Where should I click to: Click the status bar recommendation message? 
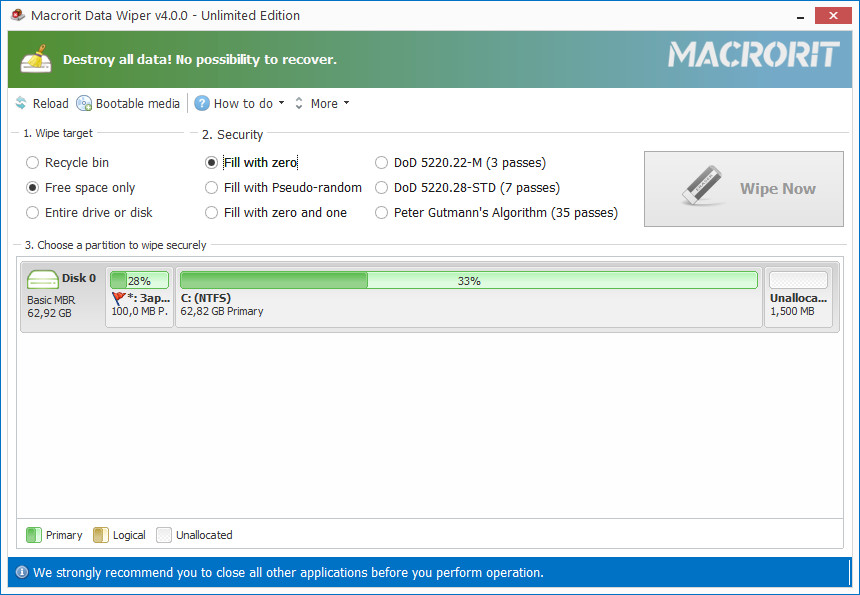[288, 573]
